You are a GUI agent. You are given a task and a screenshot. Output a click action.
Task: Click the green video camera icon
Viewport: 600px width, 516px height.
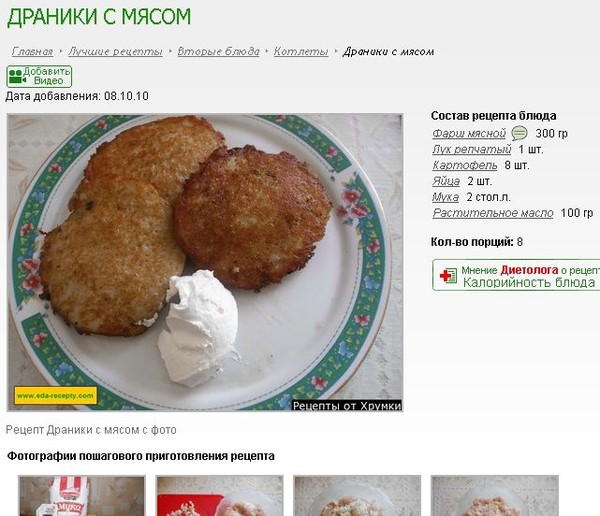click(17, 76)
